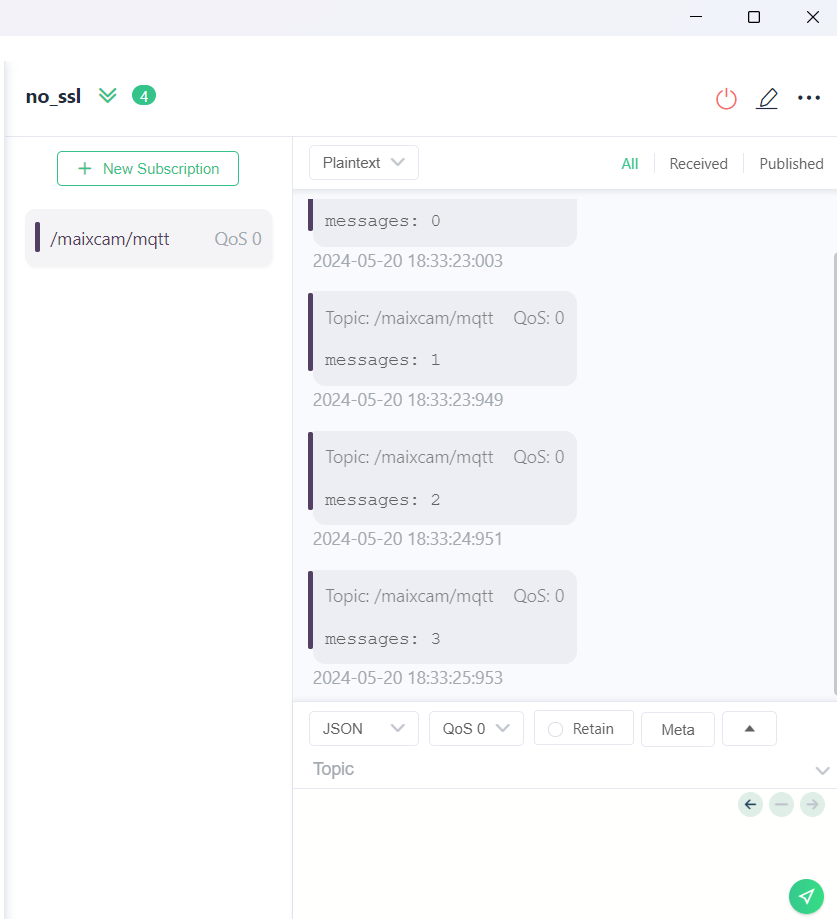Collapse publish panel with up-arrow button
This screenshot has height=919, width=837.
click(x=749, y=728)
